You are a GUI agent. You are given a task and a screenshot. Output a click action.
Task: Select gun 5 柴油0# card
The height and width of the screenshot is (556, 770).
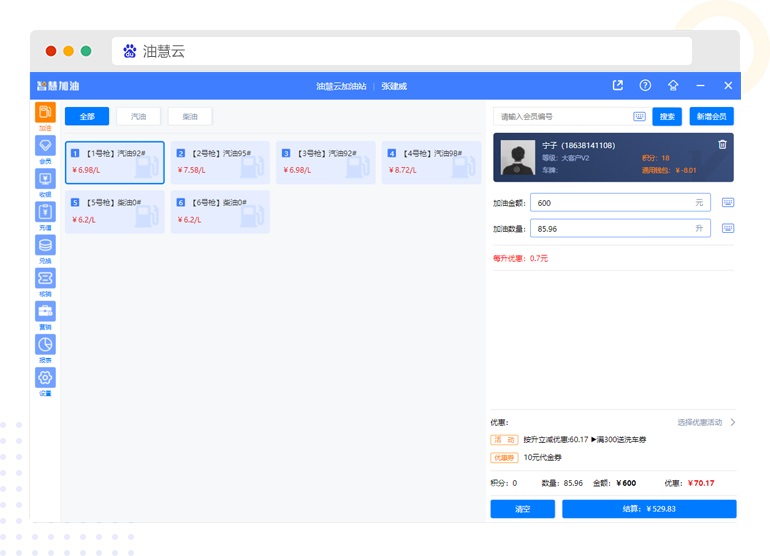[x=115, y=212]
